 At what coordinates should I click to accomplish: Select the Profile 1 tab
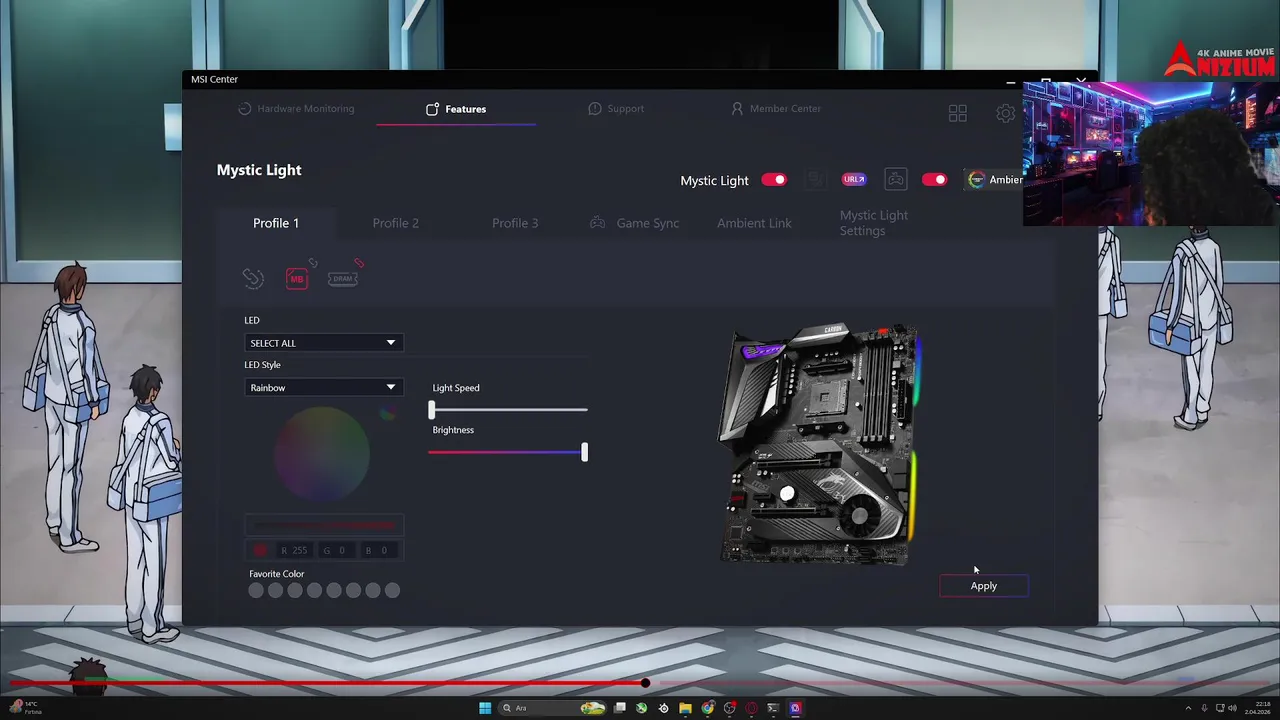[x=276, y=223]
